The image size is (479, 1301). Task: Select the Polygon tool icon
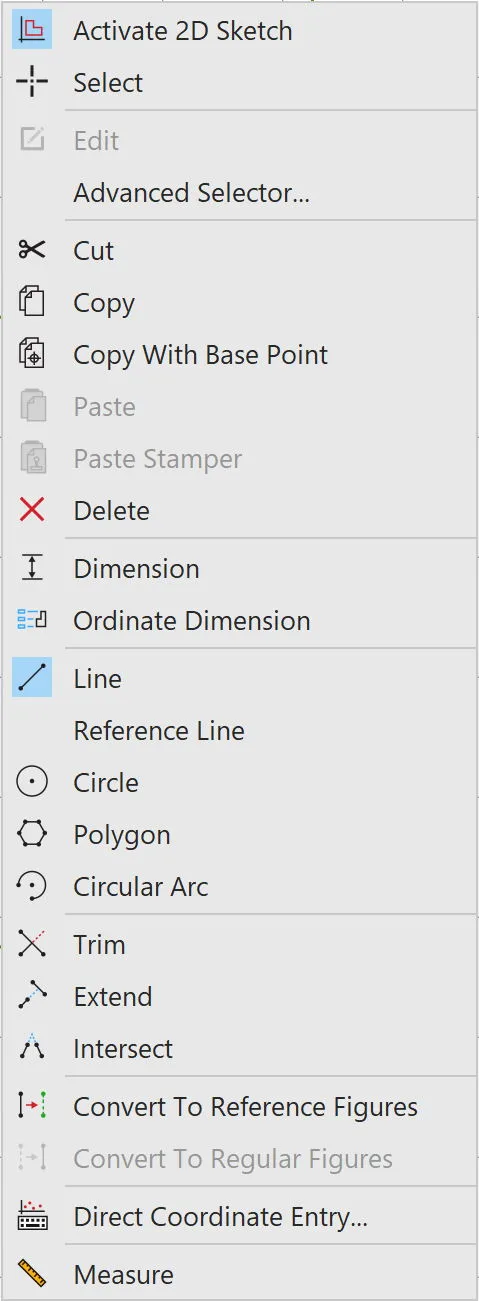(x=32, y=834)
